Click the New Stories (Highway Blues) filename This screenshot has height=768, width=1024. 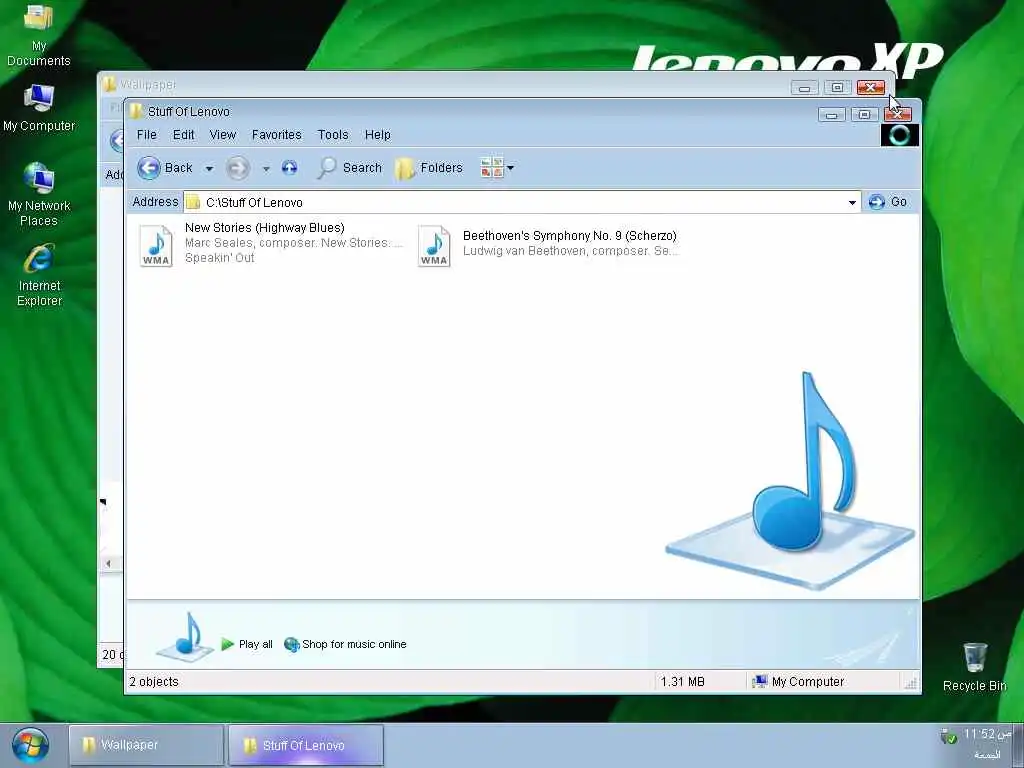(264, 227)
